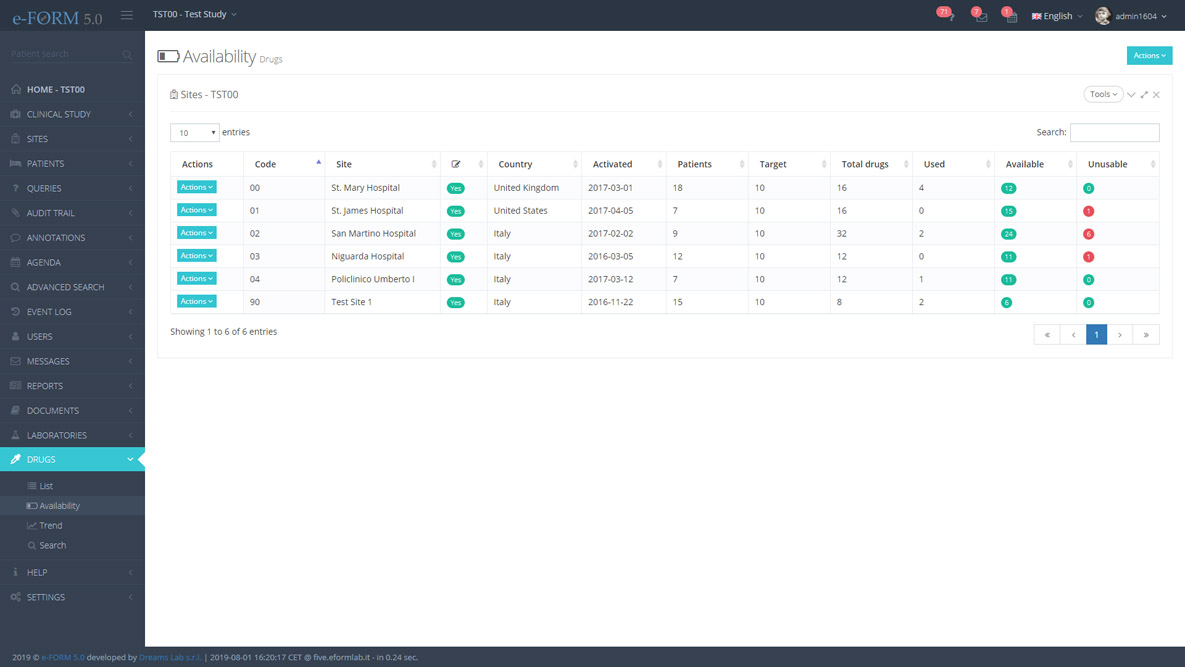Sort table by the Code column

click(x=283, y=164)
